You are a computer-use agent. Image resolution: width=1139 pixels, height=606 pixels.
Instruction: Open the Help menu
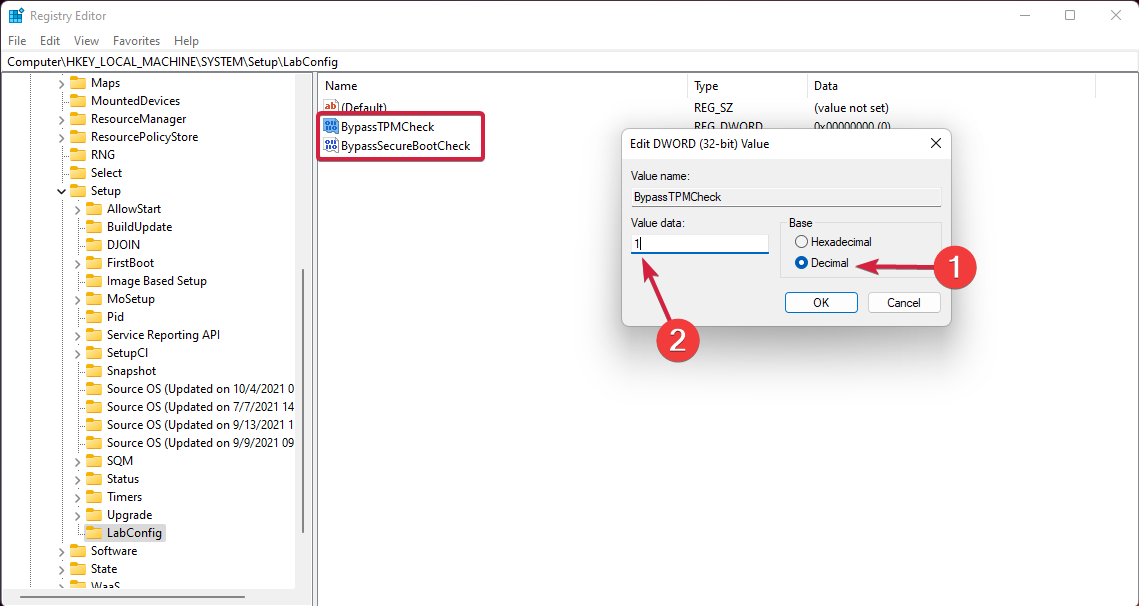186,41
